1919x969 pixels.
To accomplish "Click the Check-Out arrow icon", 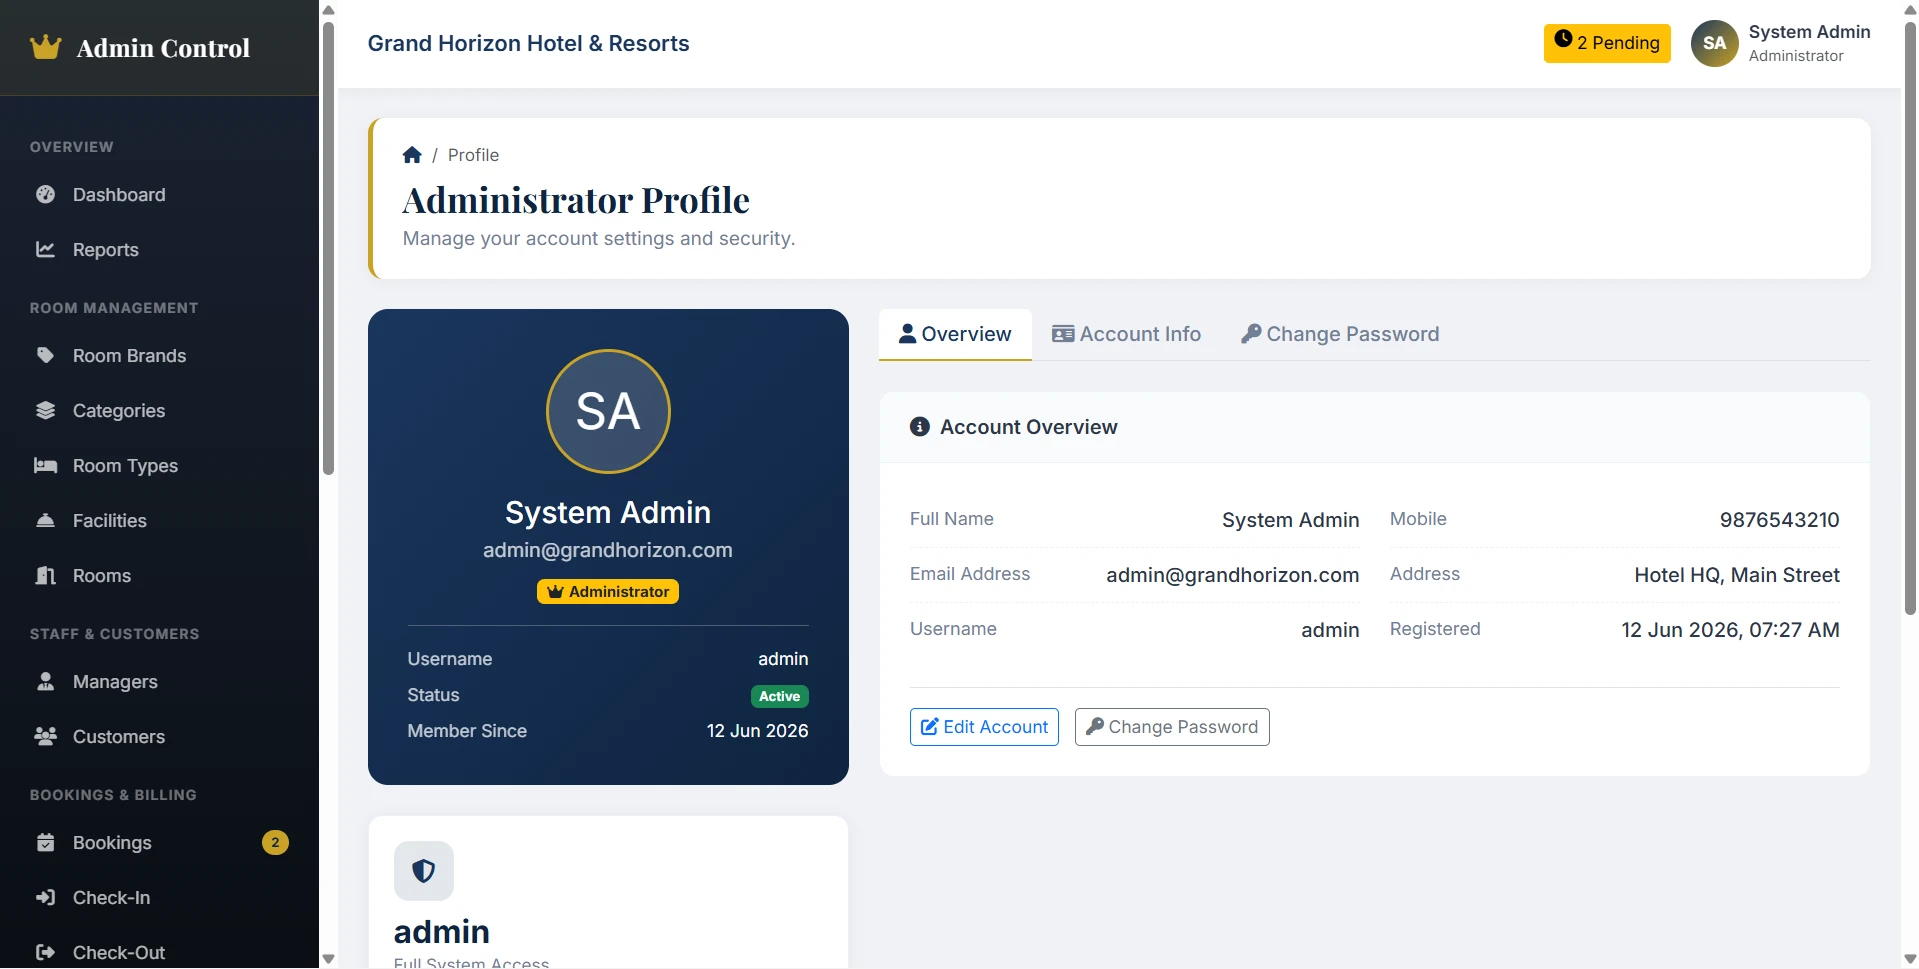I will pos(45,952).
